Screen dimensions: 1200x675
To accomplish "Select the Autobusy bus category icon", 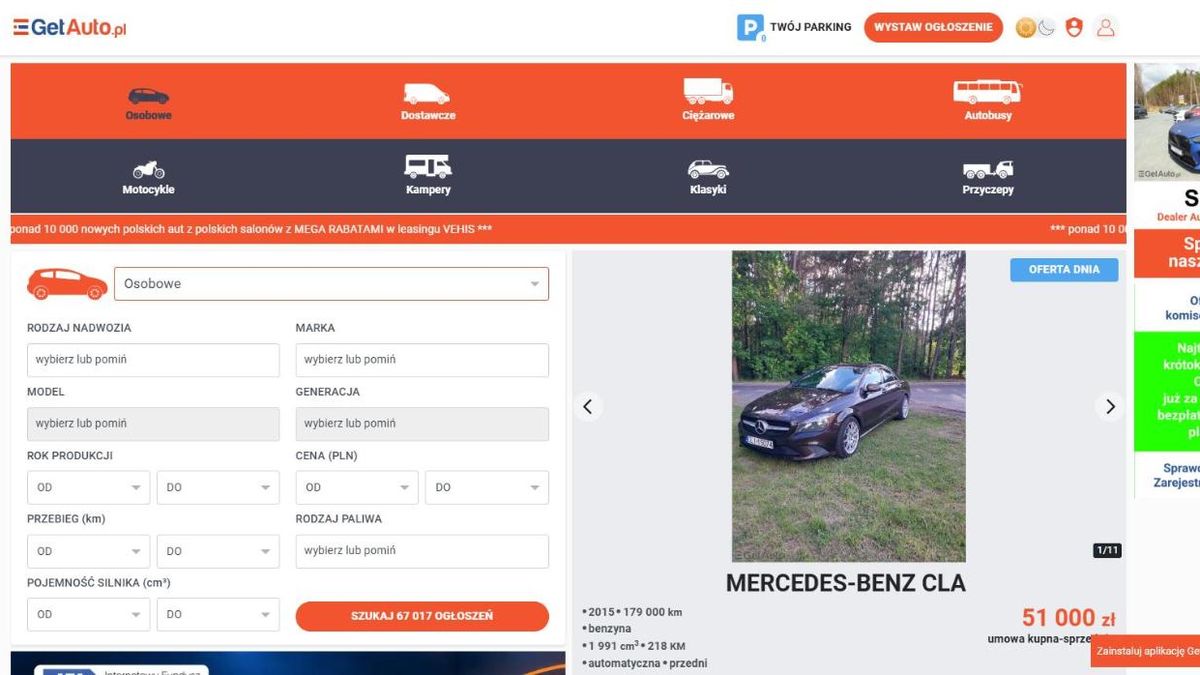I will (x=987, y=92).
